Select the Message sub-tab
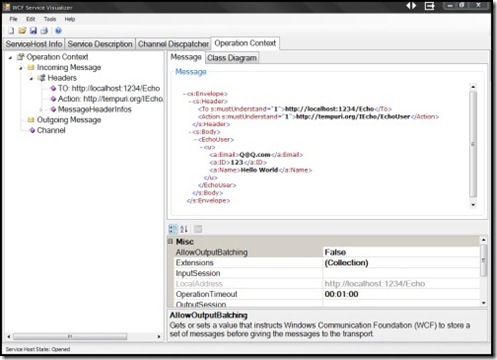Screen dimensions: 497x360 point(186,57)
